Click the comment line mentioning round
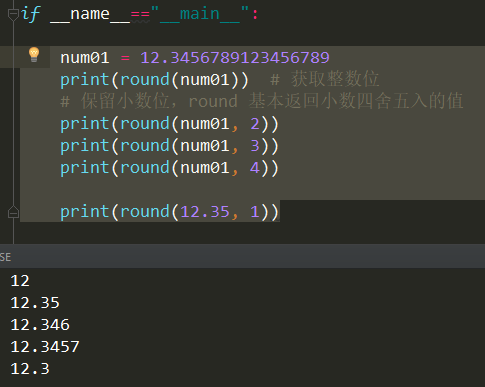The image size is (485, 387). pyautogui.click(x=262, y=101)
